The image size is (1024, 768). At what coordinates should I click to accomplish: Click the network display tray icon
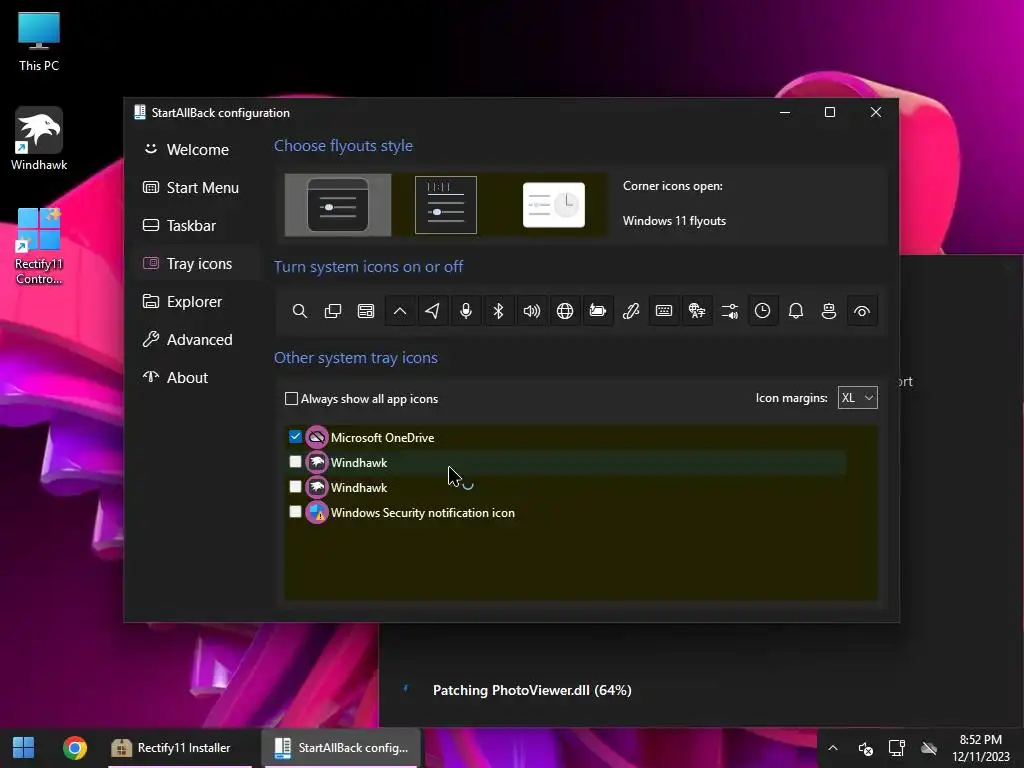[x=897, y=748]
